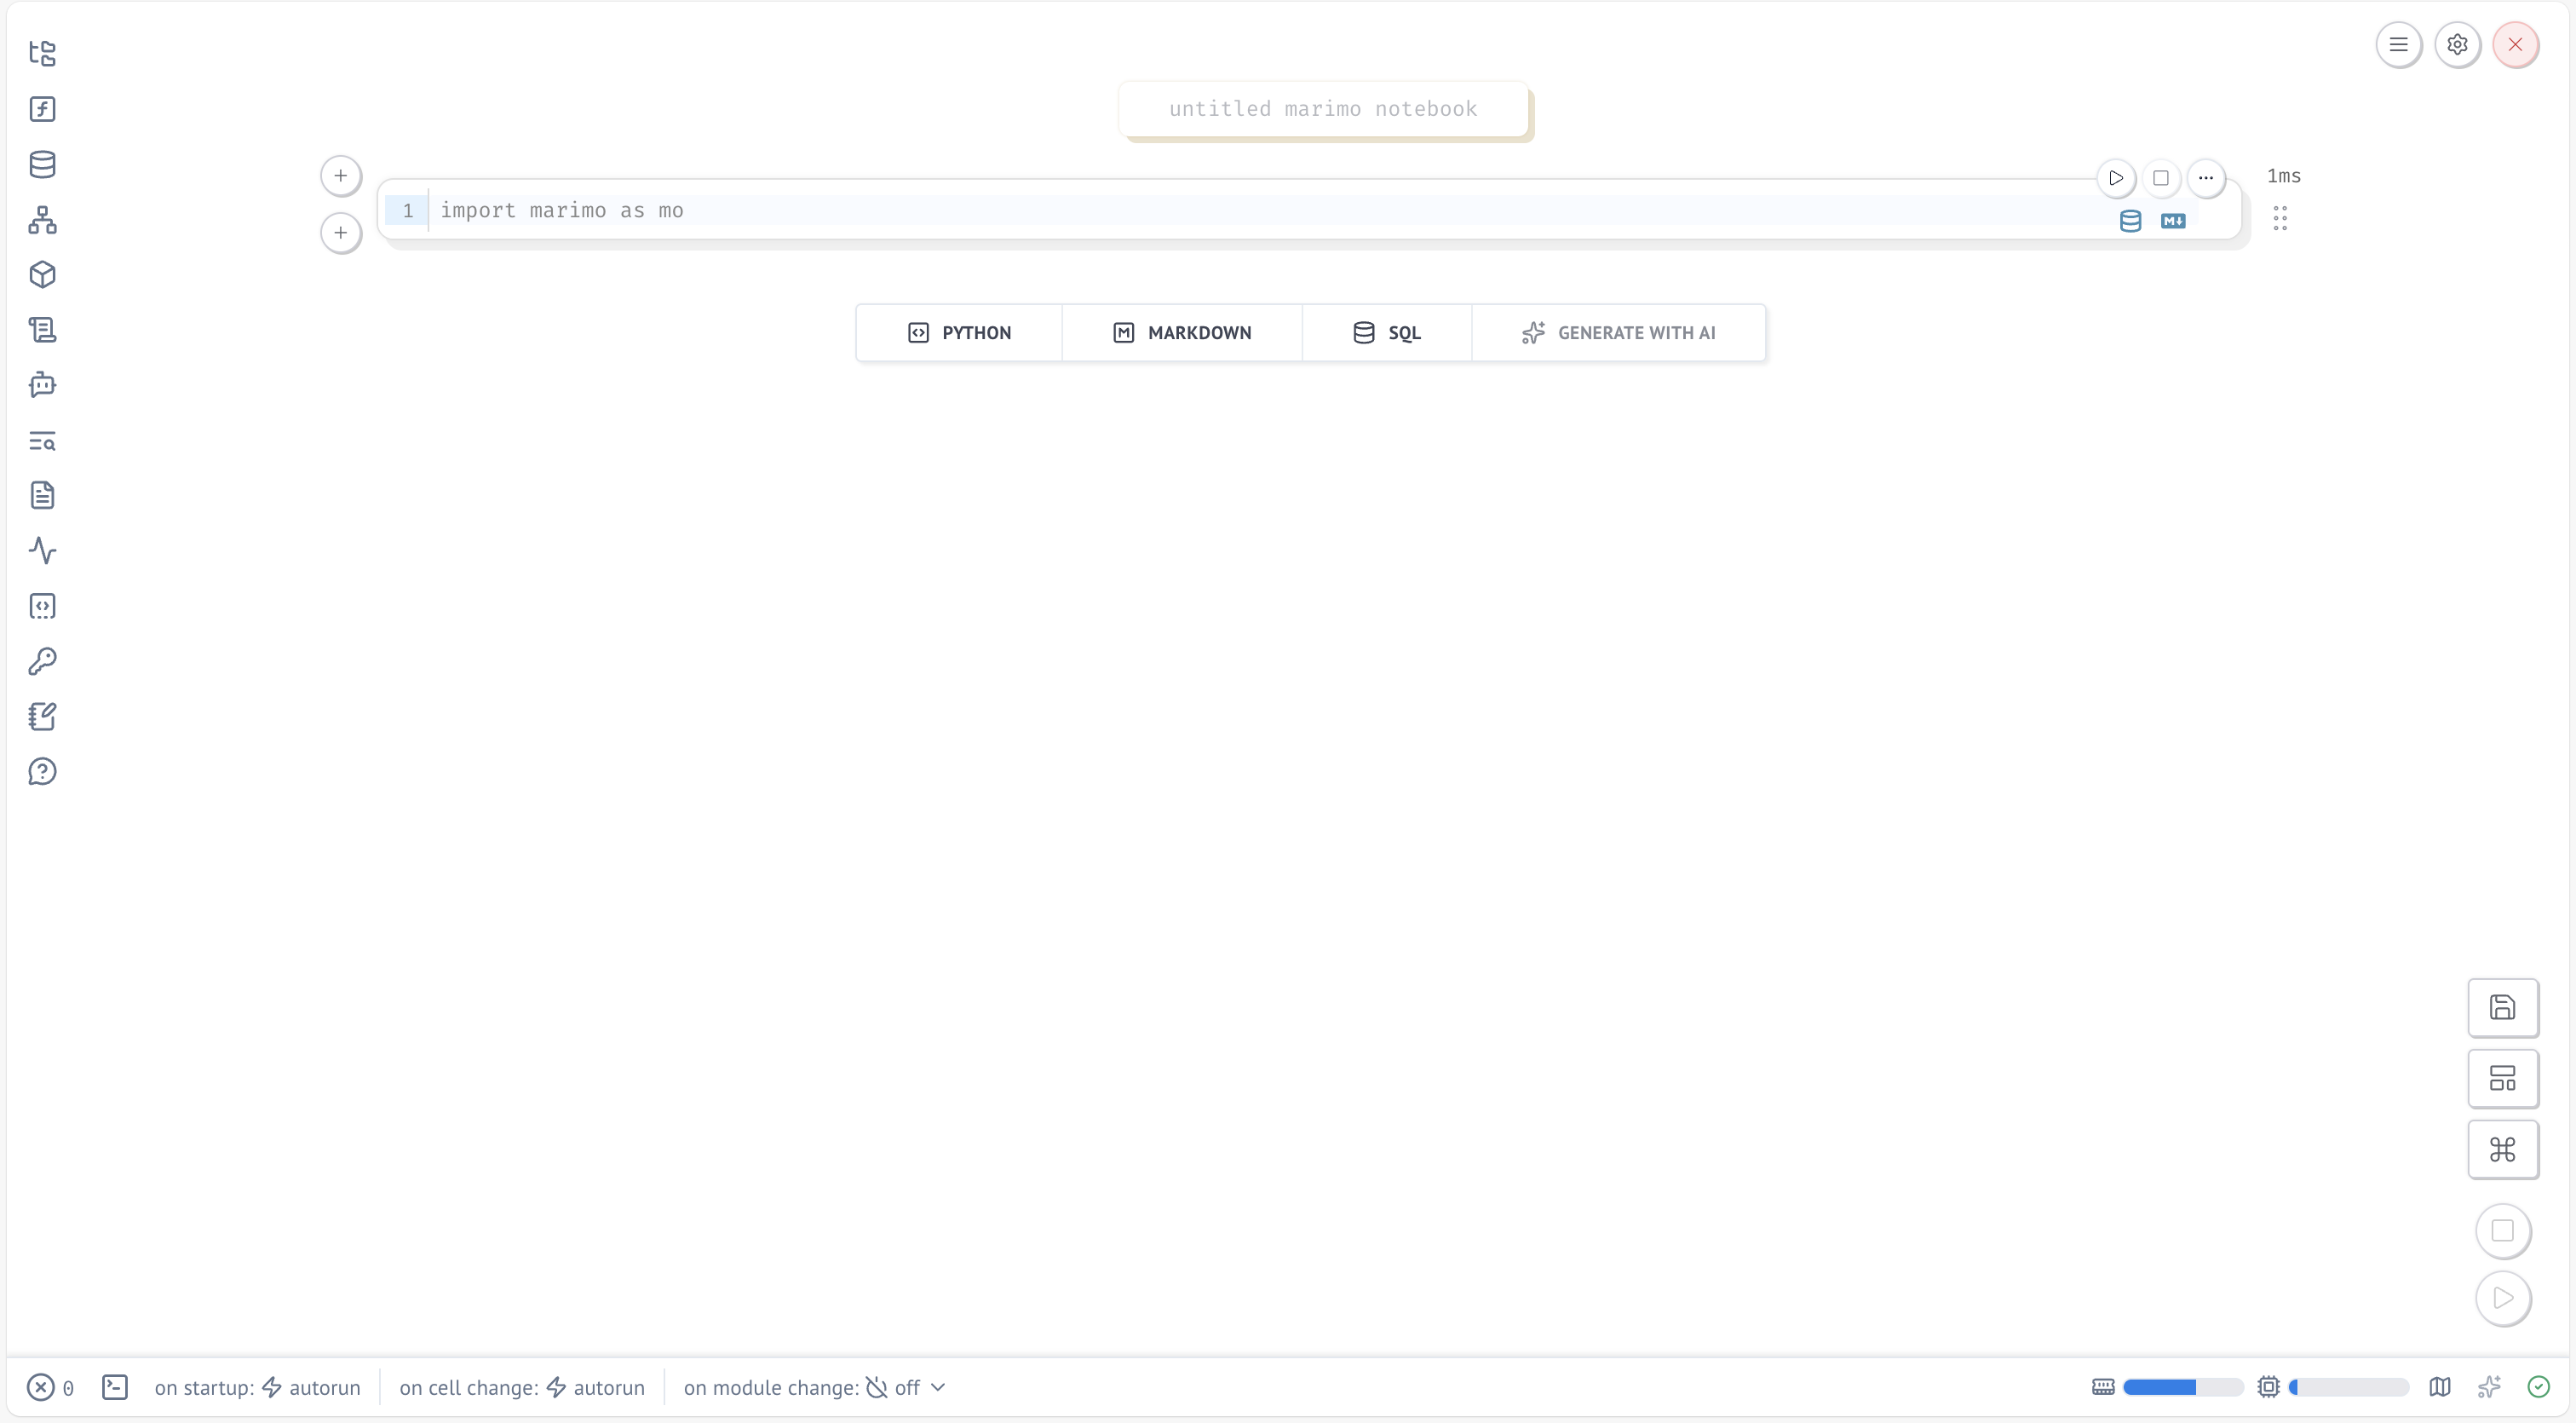Open the variables panel icon
The width and height of the screenshot is (2576, 1423).
coord(42,109)
